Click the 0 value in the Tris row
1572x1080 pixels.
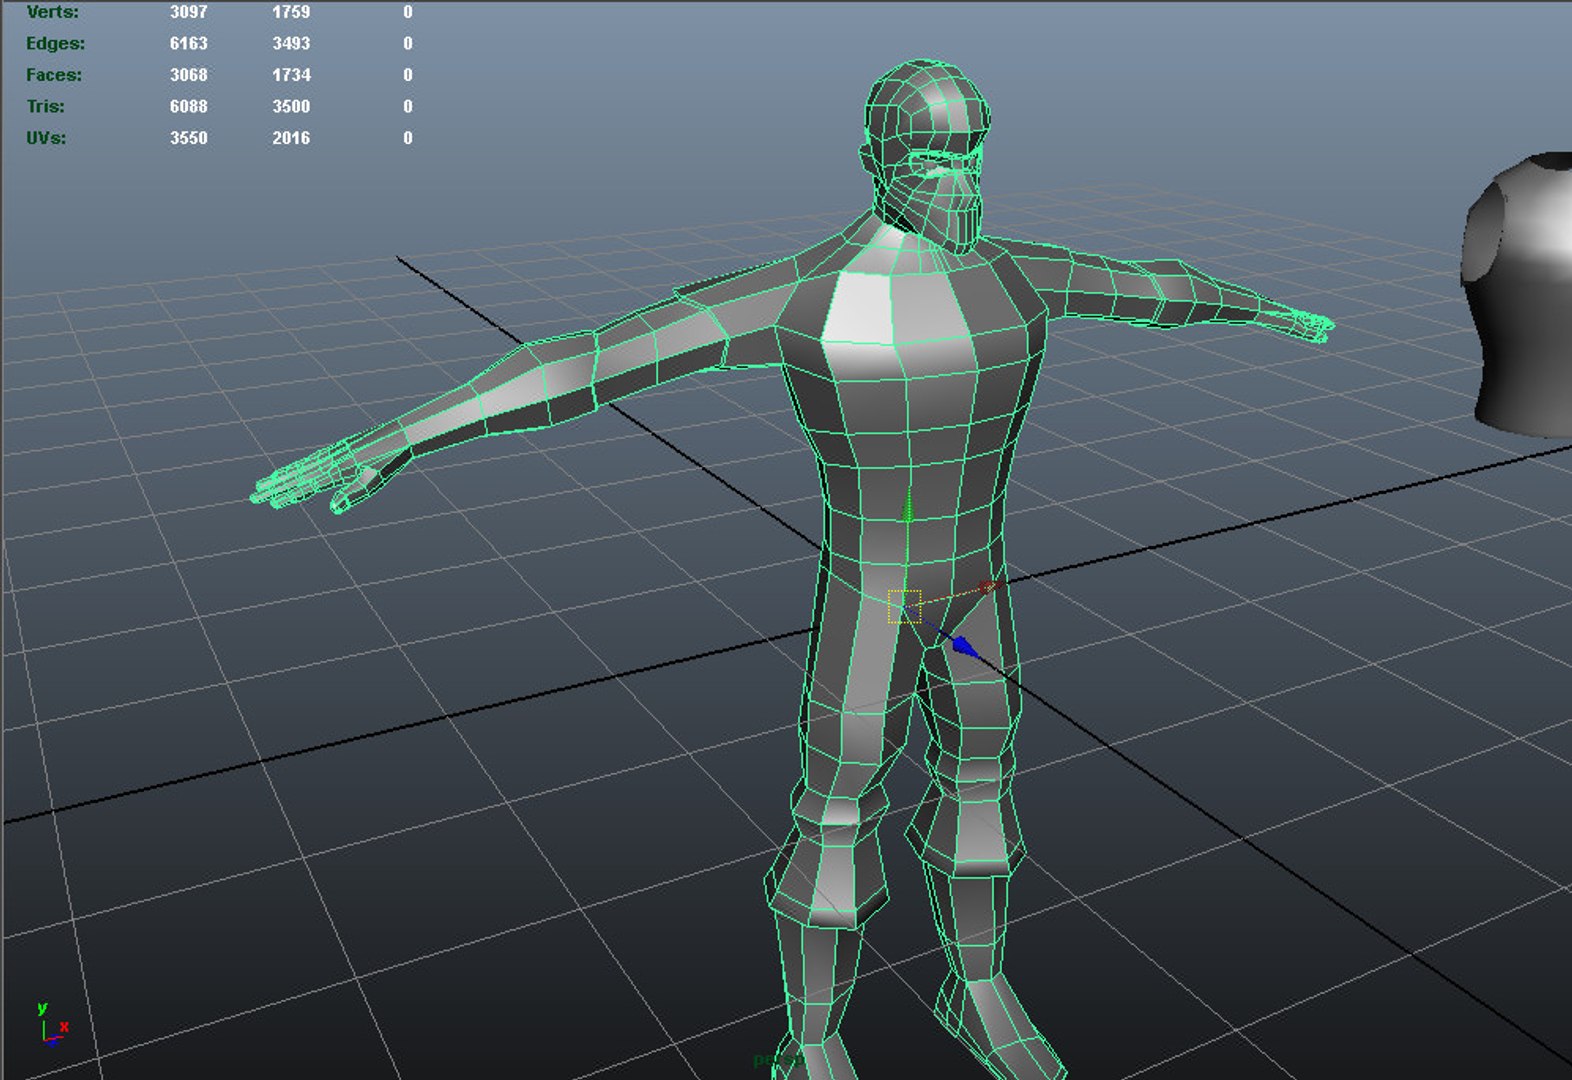pyautogui.click(x=408, y=106)
